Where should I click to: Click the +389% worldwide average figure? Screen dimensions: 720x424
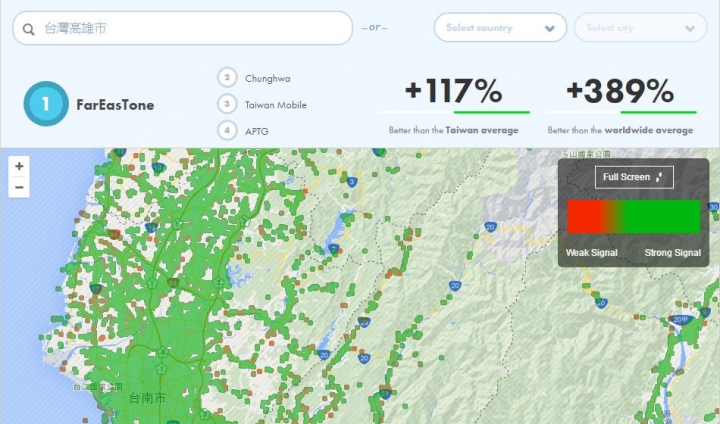pos(620,90)
